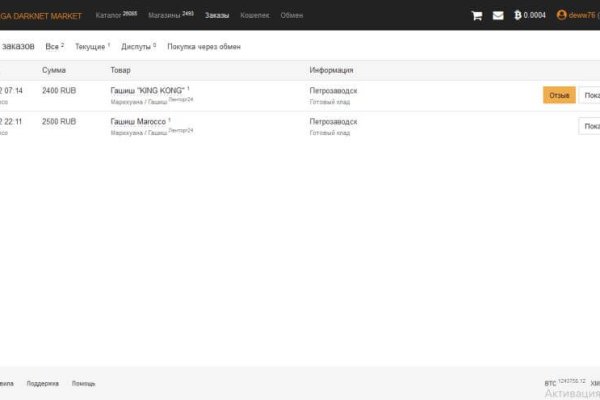
Task: Open the Обмен menu item
Action: tap(292, 15)
